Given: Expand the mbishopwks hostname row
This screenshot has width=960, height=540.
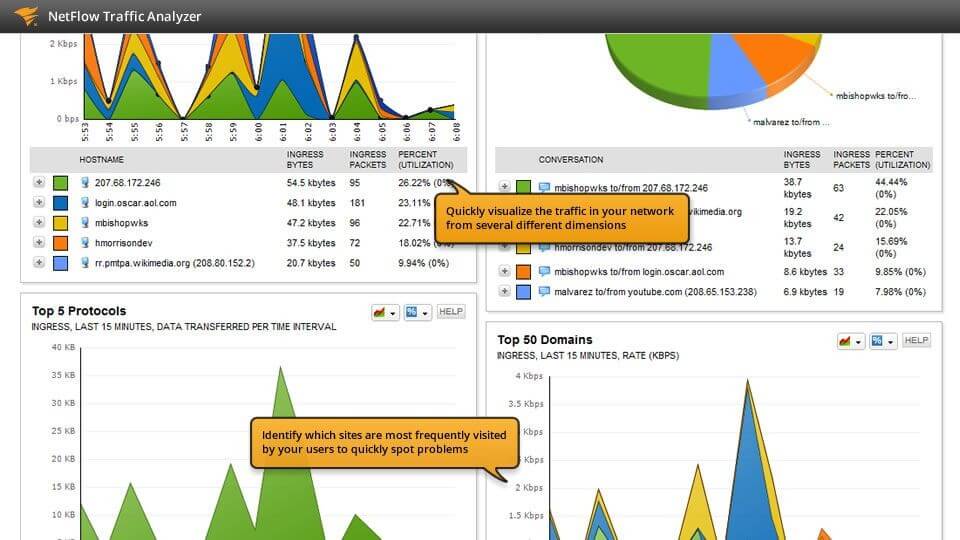Looking at the screenshot, I should click(39, 222).
